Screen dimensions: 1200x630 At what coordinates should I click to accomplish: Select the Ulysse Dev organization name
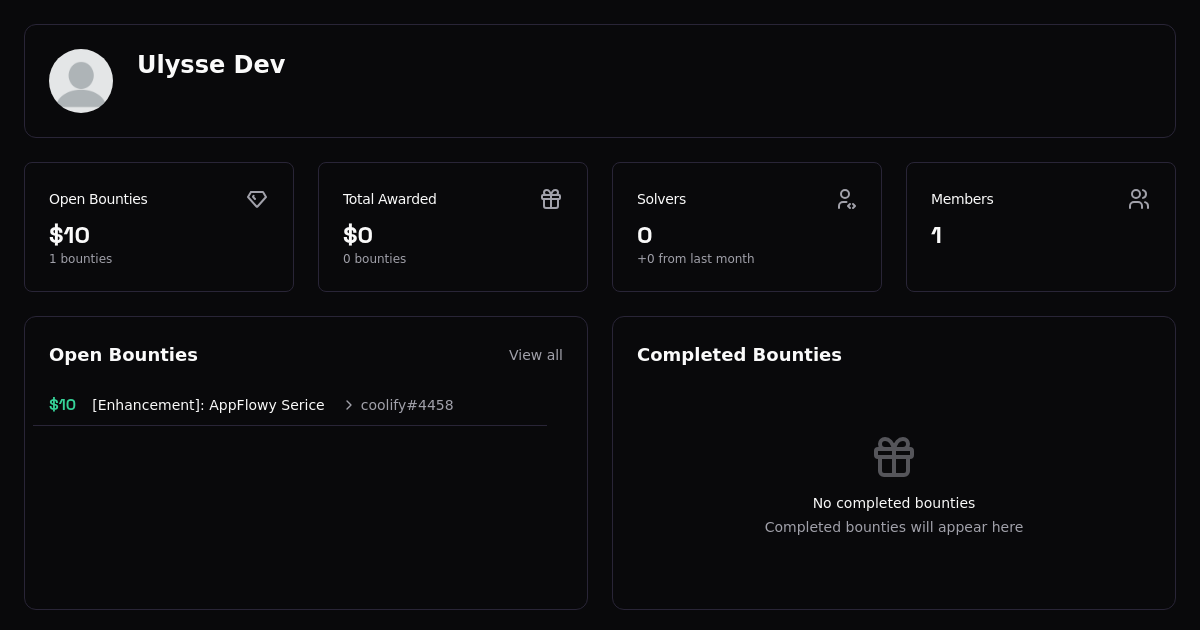pos(211,65)
